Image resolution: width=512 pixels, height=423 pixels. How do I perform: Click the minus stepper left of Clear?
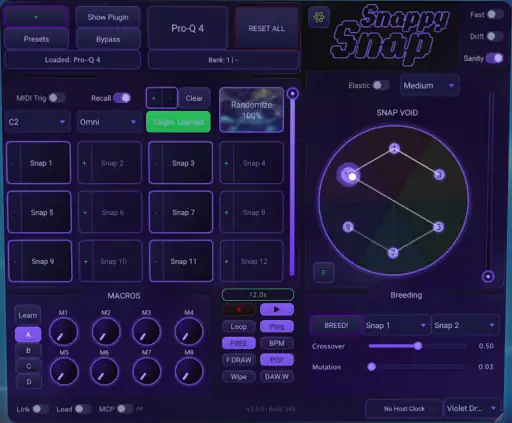170,98
